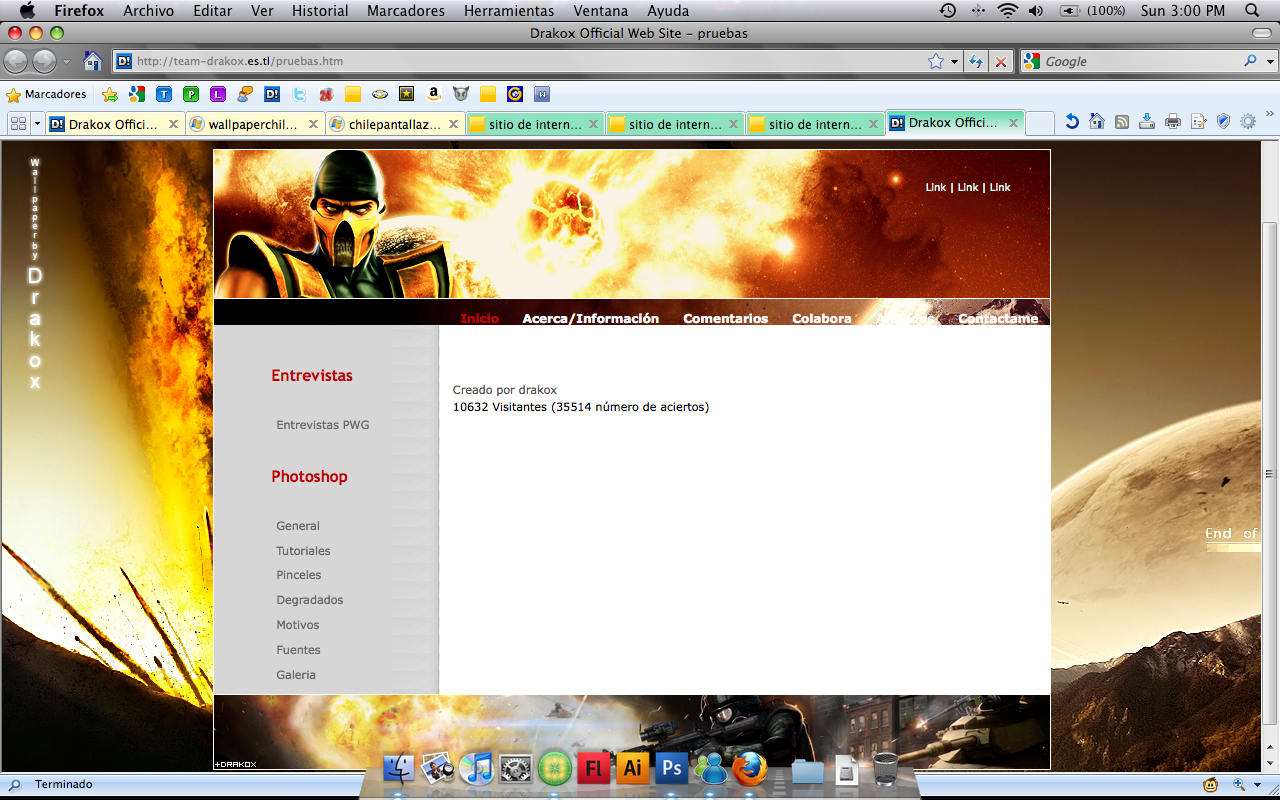
Task: Click the blue T bookmark icon
Action: coord(164,95)
